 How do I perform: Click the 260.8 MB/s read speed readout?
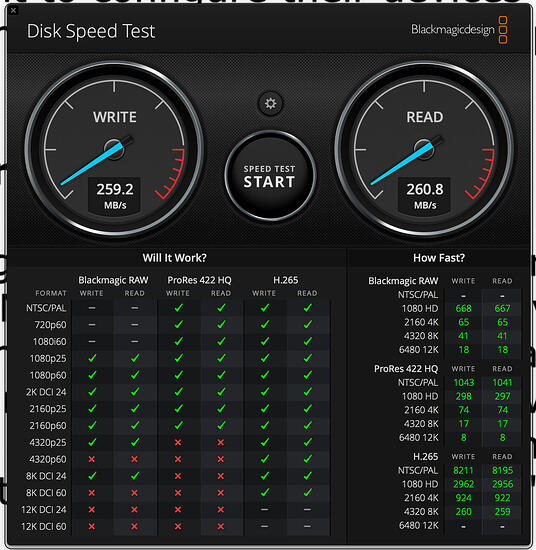coord(424,195)
